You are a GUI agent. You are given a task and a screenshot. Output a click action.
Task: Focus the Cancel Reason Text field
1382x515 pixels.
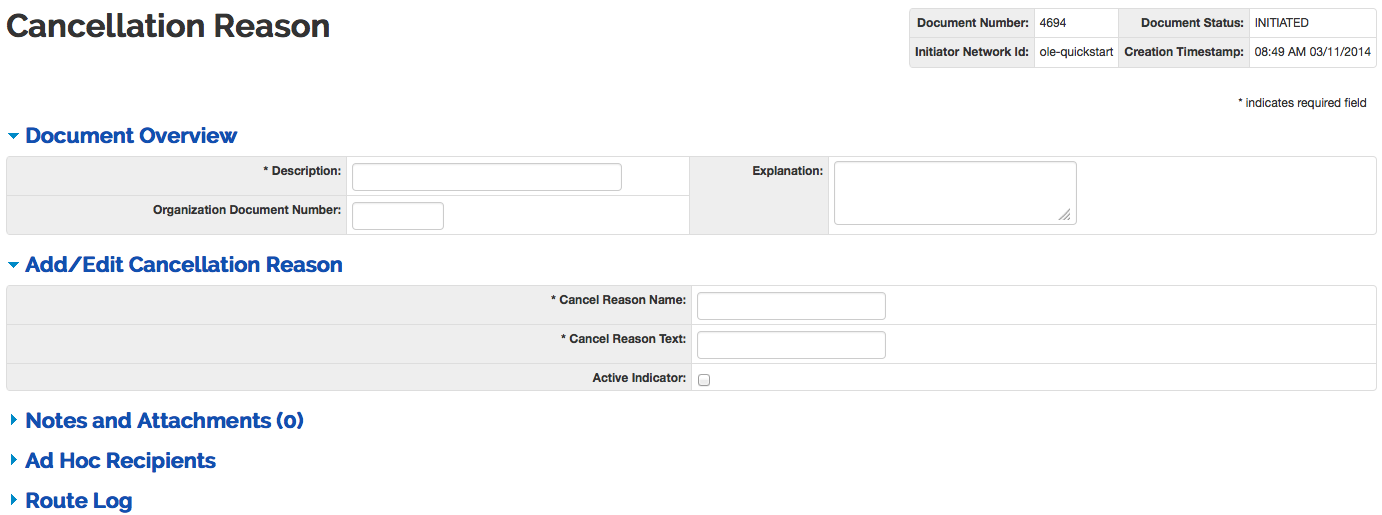[x=790, y=345]
